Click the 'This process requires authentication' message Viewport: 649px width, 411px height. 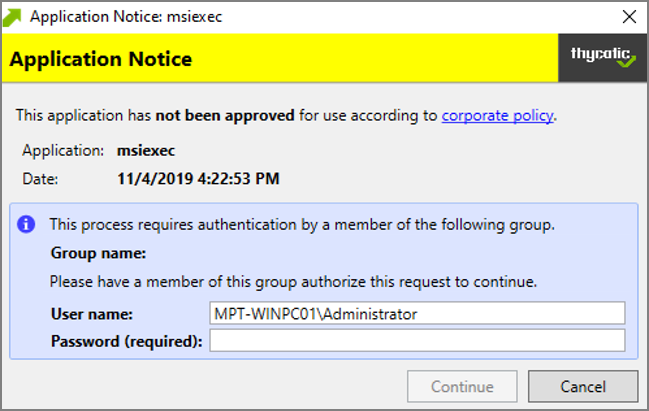tap(302, 225)
